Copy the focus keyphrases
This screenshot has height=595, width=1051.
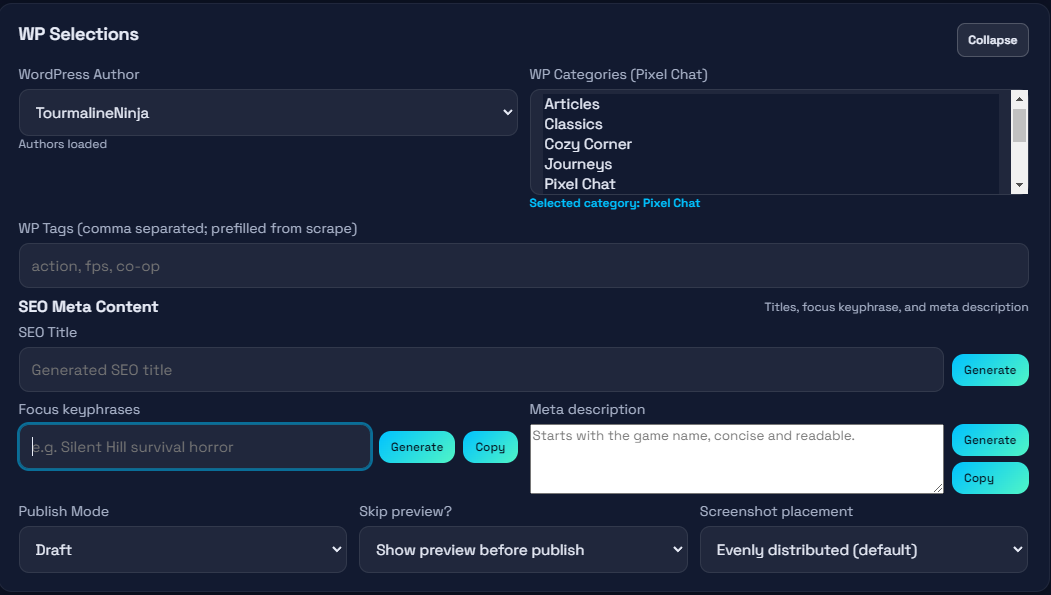pos(490,447)
